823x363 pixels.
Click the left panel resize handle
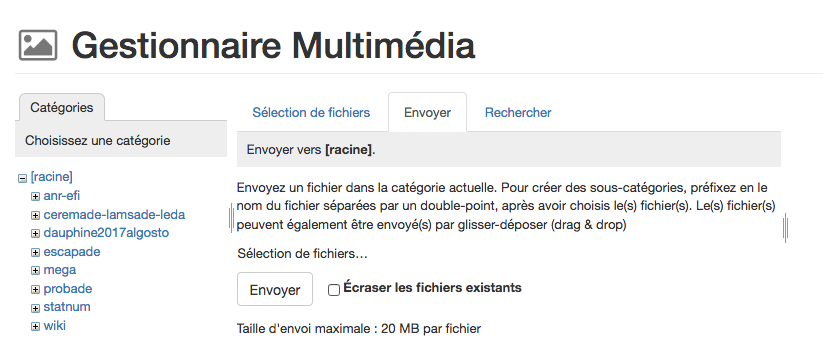coord(231,219)
